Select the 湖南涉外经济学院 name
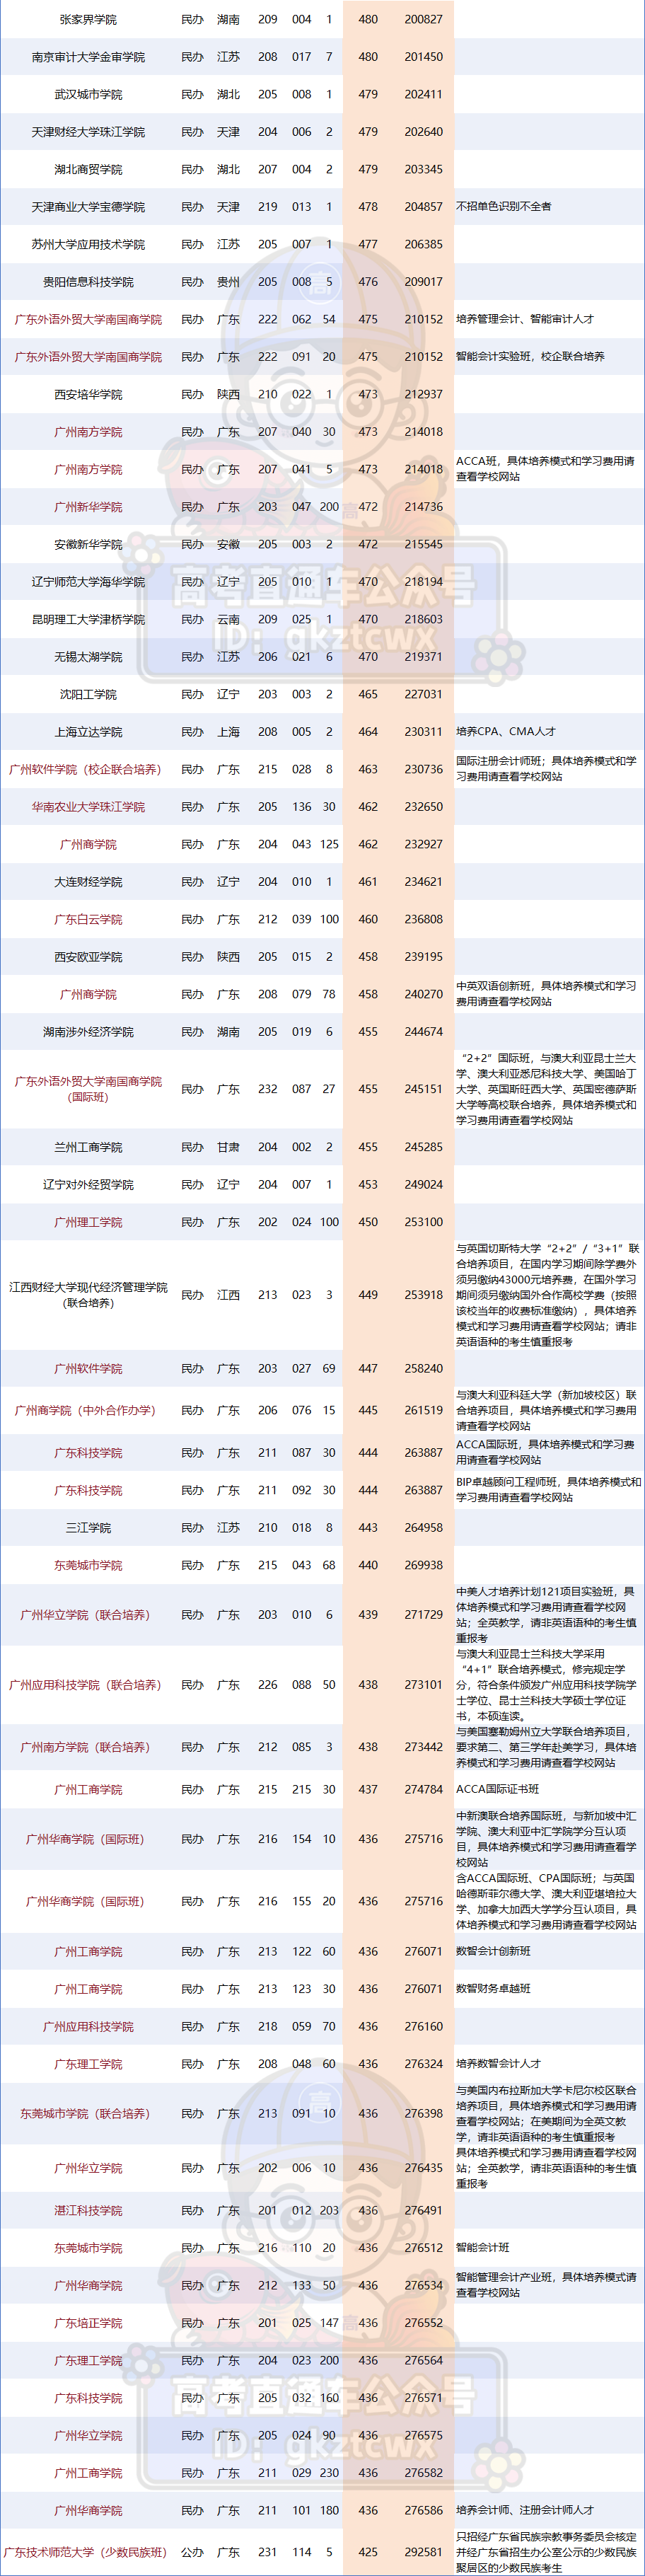 pos(88,1032)
